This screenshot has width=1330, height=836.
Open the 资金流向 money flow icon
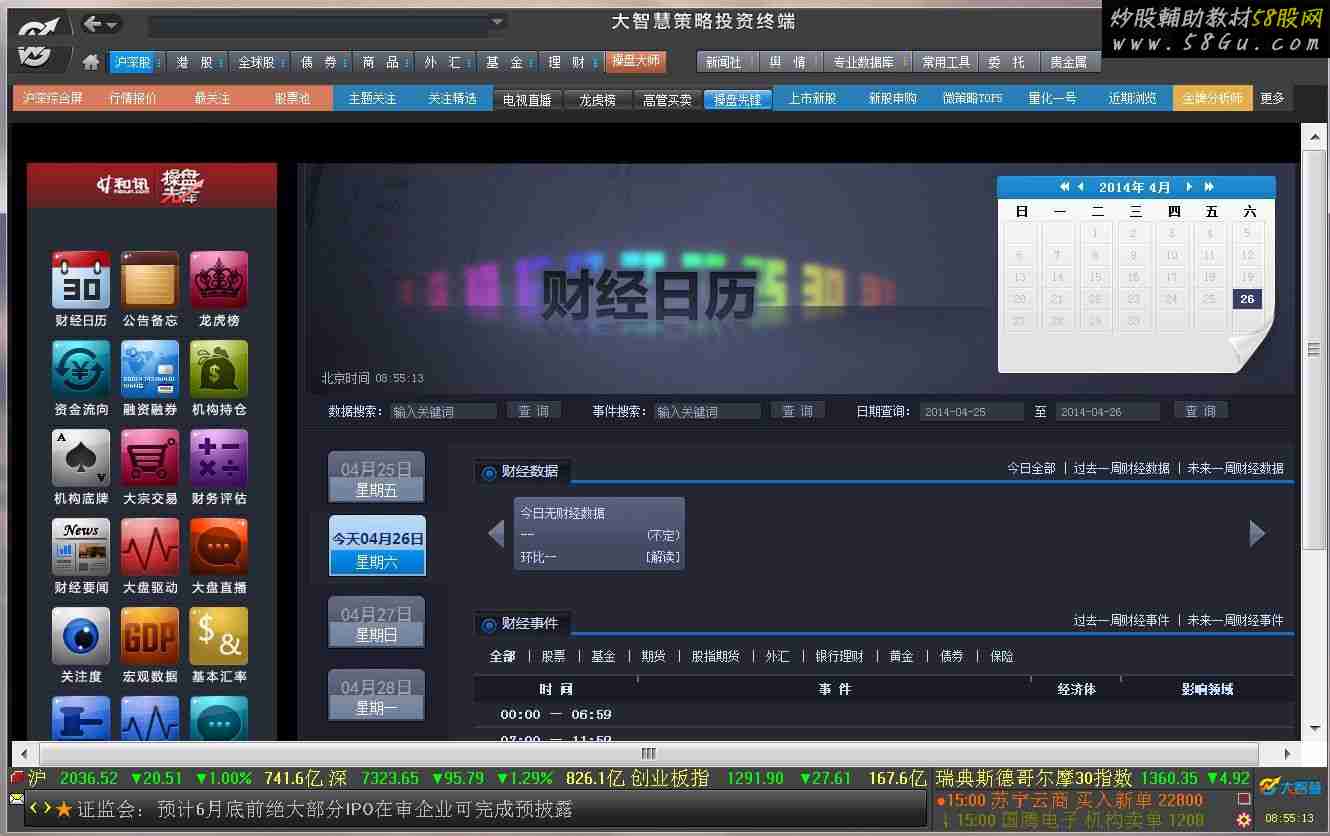[x=81, y=369]
